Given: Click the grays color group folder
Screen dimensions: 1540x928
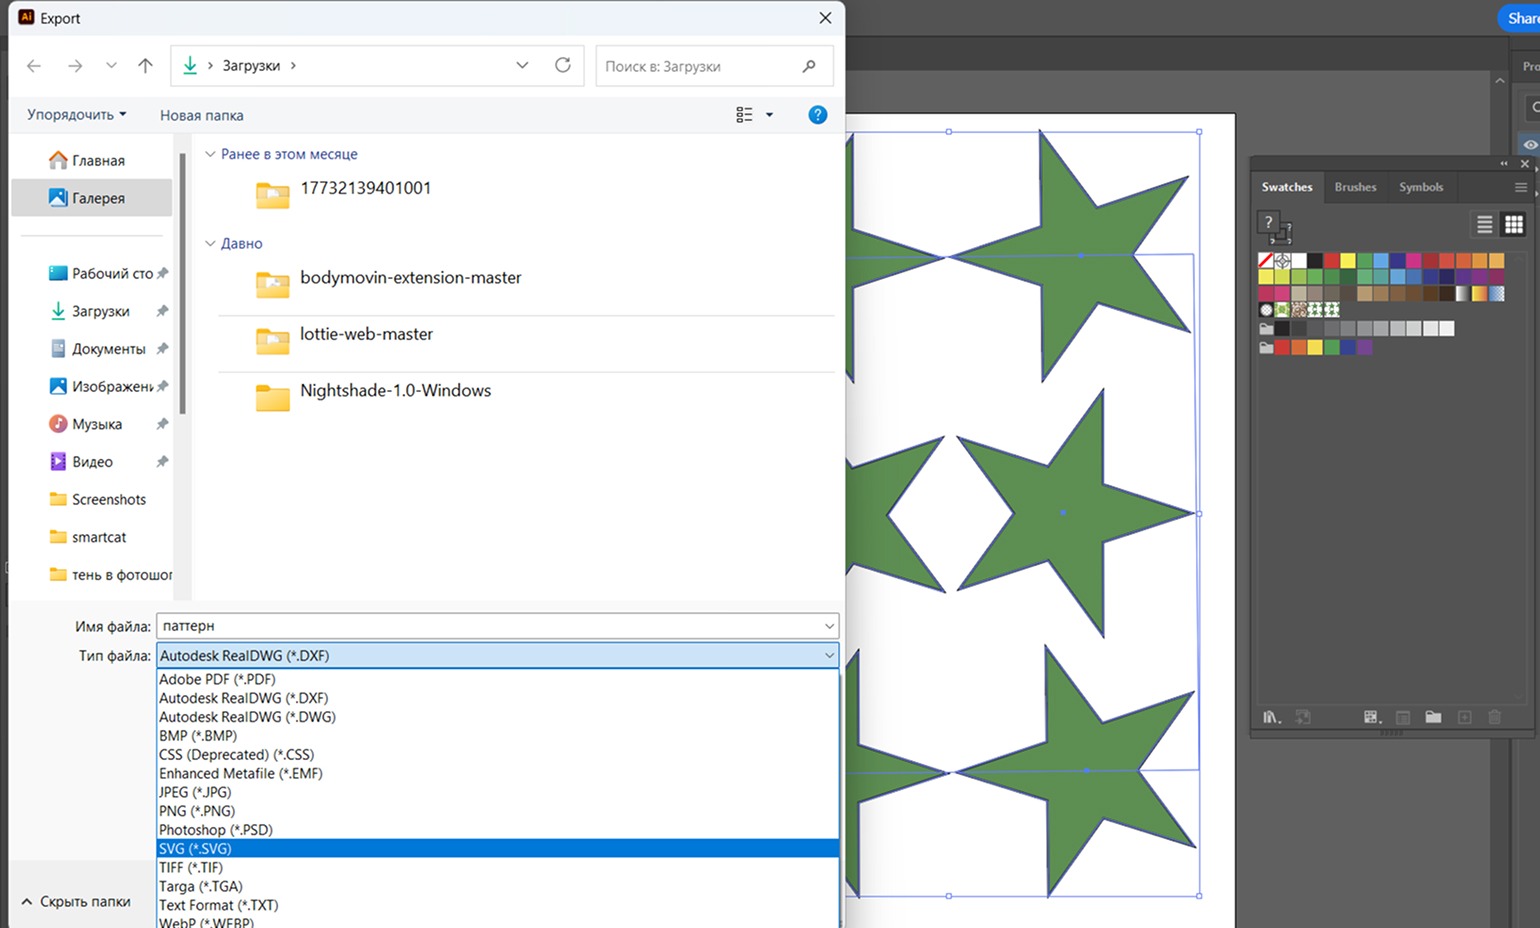Looking at the screenshot, I should (x=1266, y=329).
